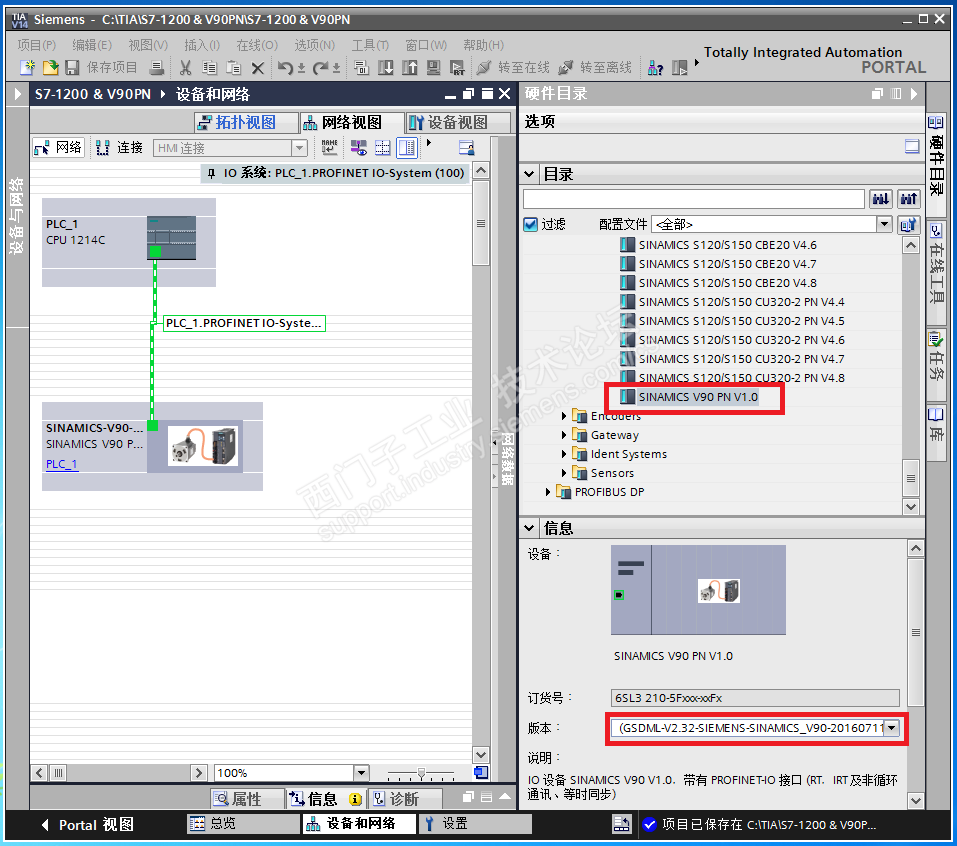
Task: Toggle page break display icon in network toolbar
Action: click(383, 147)
